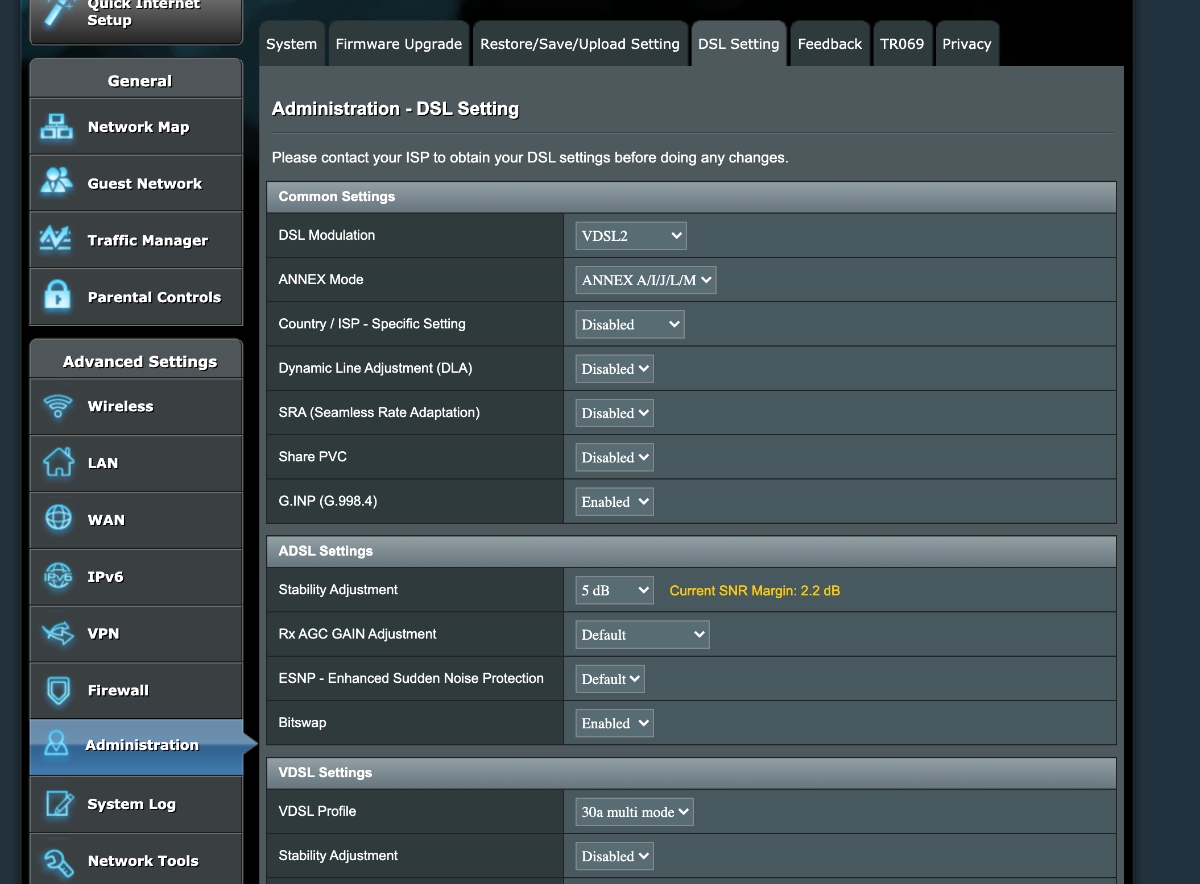
Task: Open Guest Network via its people icon
Action: [57, 183]
